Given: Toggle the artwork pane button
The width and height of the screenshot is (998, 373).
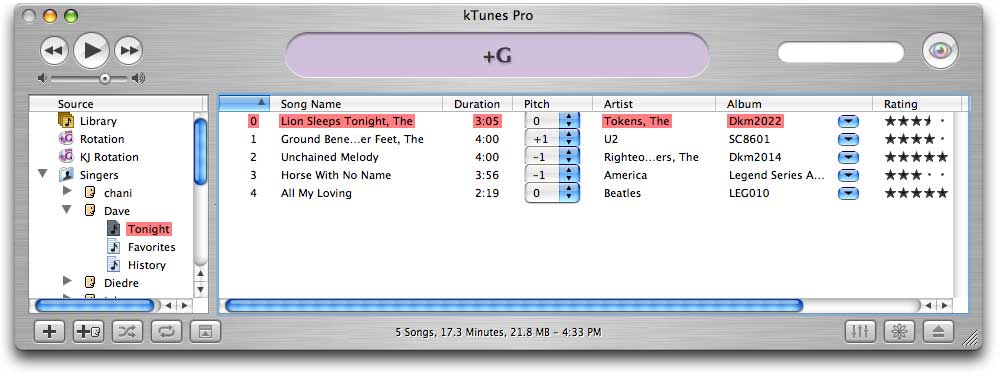Looking at the screenshot, I should 206,332.
